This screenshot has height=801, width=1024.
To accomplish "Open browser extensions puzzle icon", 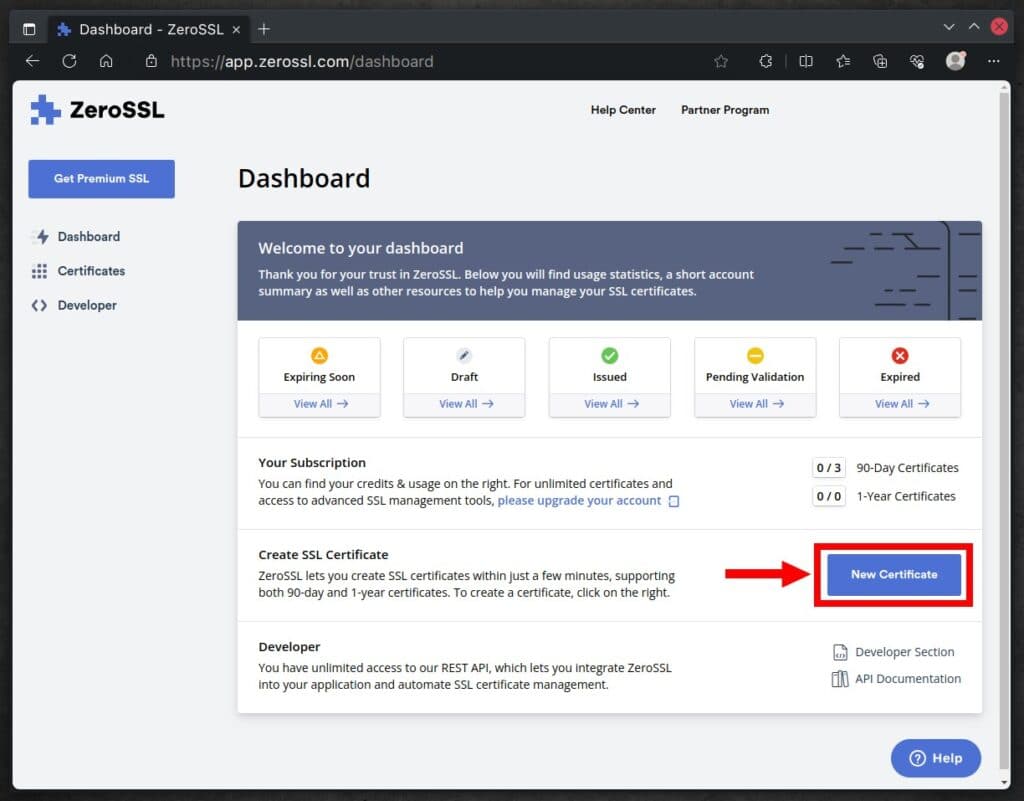I will tap(766, 61).
